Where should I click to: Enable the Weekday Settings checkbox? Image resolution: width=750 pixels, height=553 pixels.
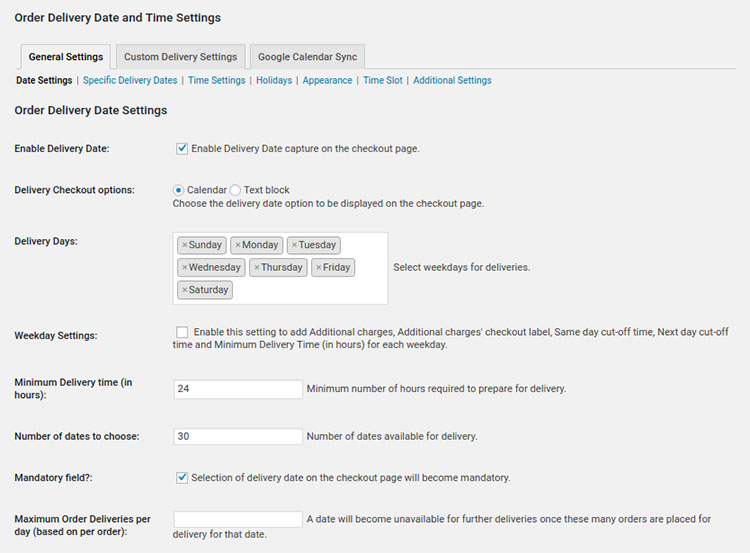[182, 332]
